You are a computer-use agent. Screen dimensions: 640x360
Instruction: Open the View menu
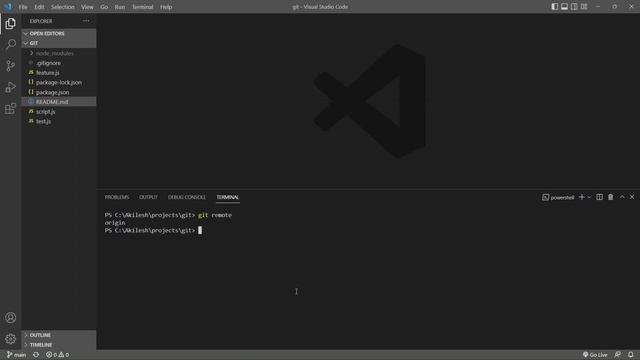point(87,7)
